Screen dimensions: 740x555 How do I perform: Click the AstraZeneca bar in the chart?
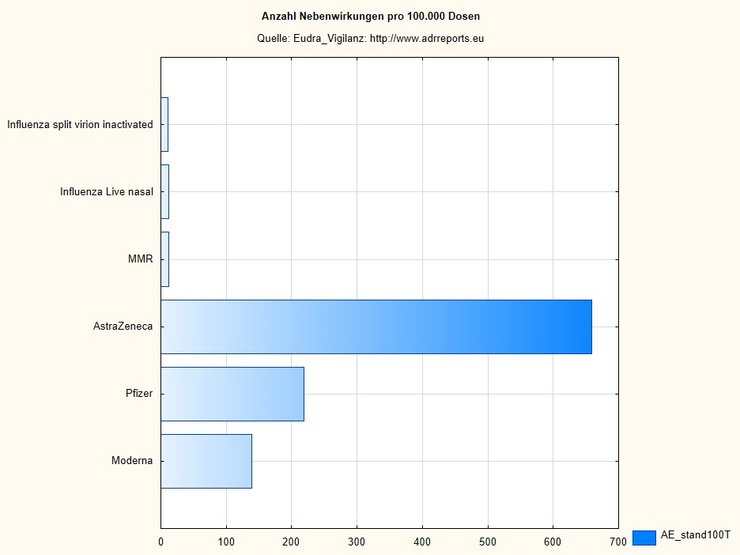pos(376,327)
